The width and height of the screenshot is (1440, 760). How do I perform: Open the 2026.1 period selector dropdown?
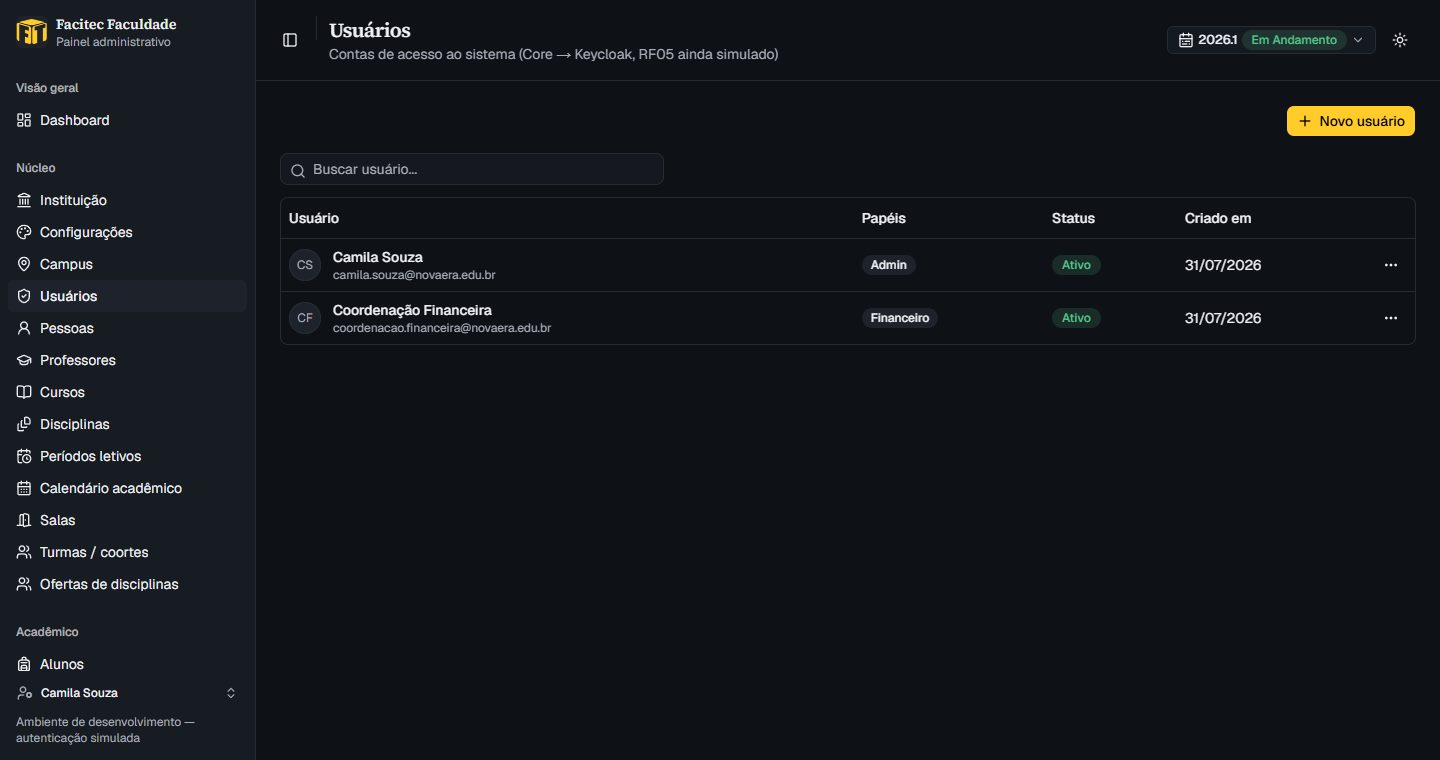click(1271, 40)
